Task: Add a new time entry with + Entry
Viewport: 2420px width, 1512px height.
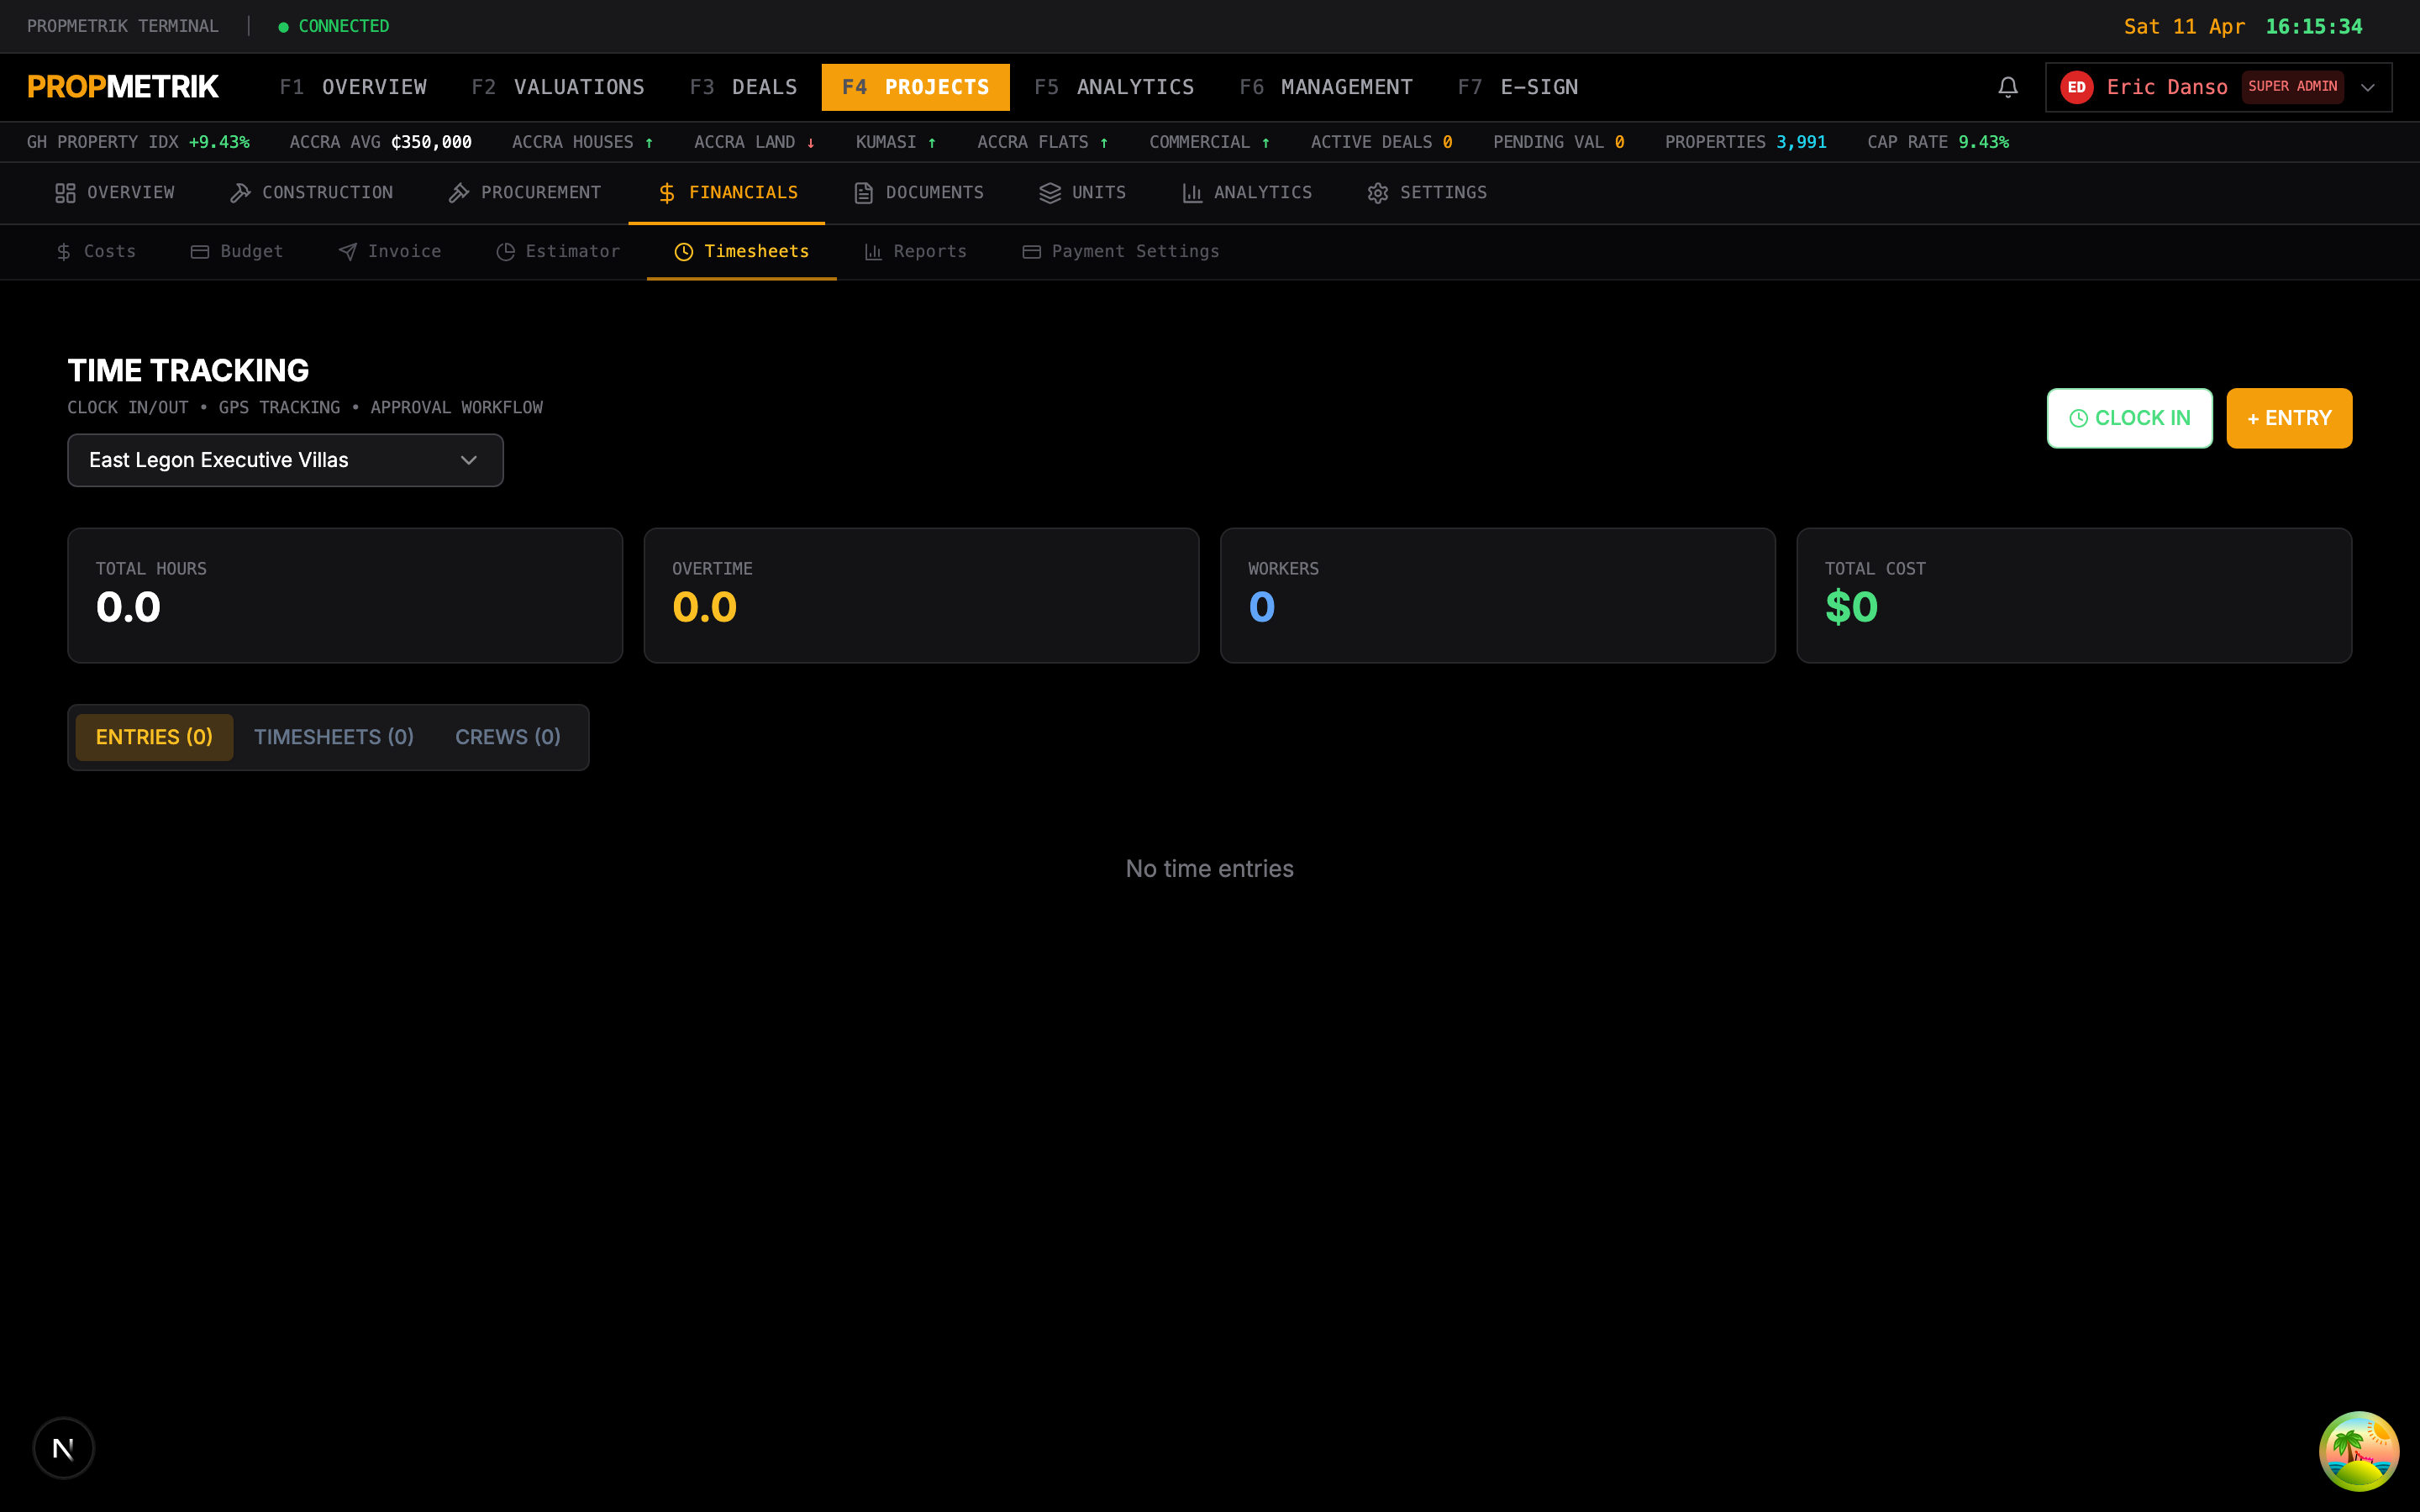Action: pyautogui.click(x=2289, y=418)
